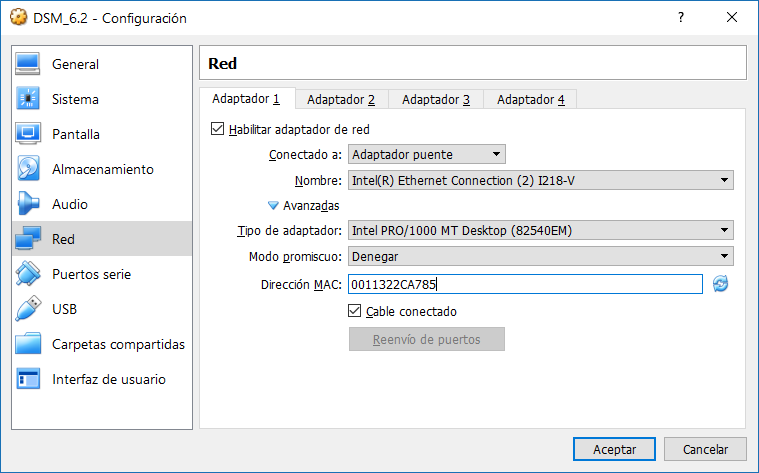Image resolution: width=759 pixels, height=473 pixels.
Task: Select the Sistema chip icon
Action: [28, 99]
